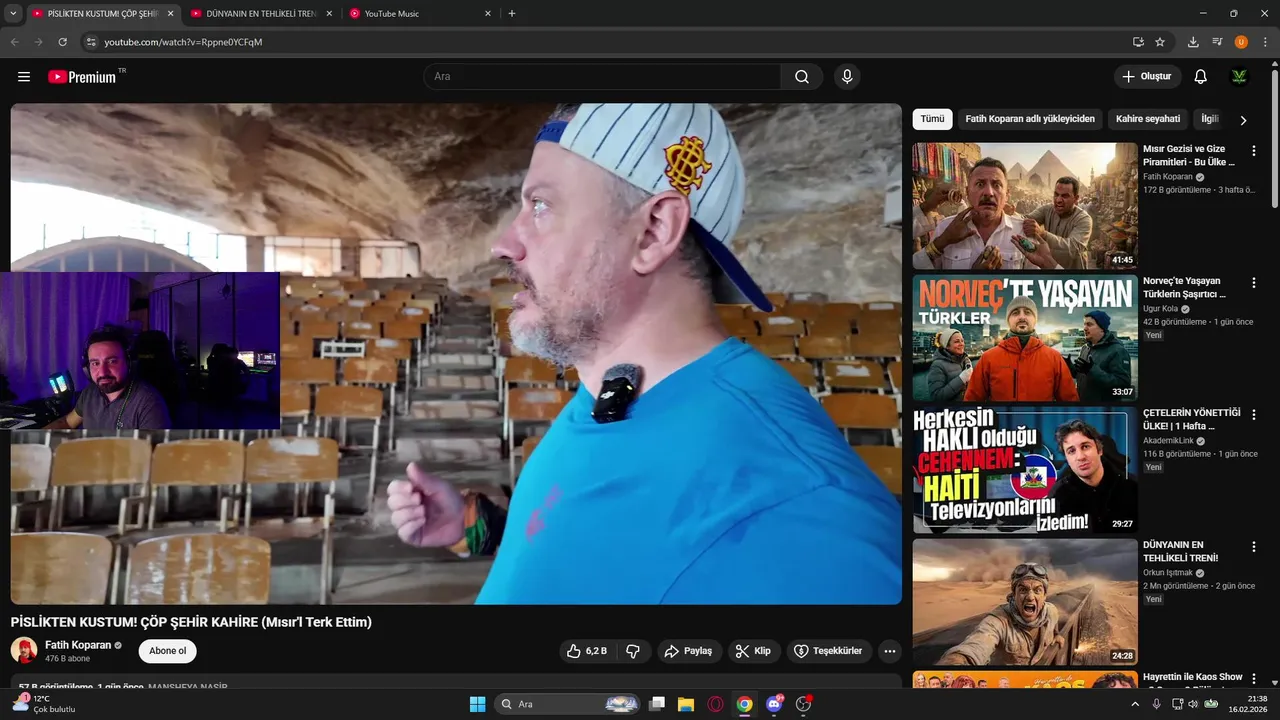Open options for DÜNYANIN EN TEHLİKELİ TRENİ video
This screenshot has height=720, width=1280.
(x=1254, y=547)
